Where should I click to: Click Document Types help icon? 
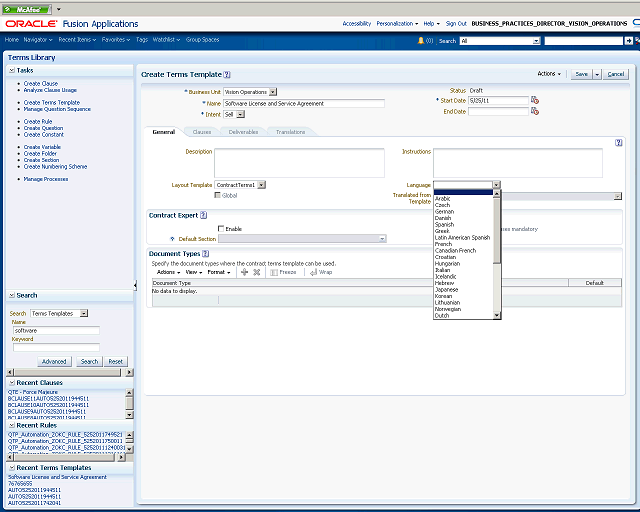(x=205, y=254)
